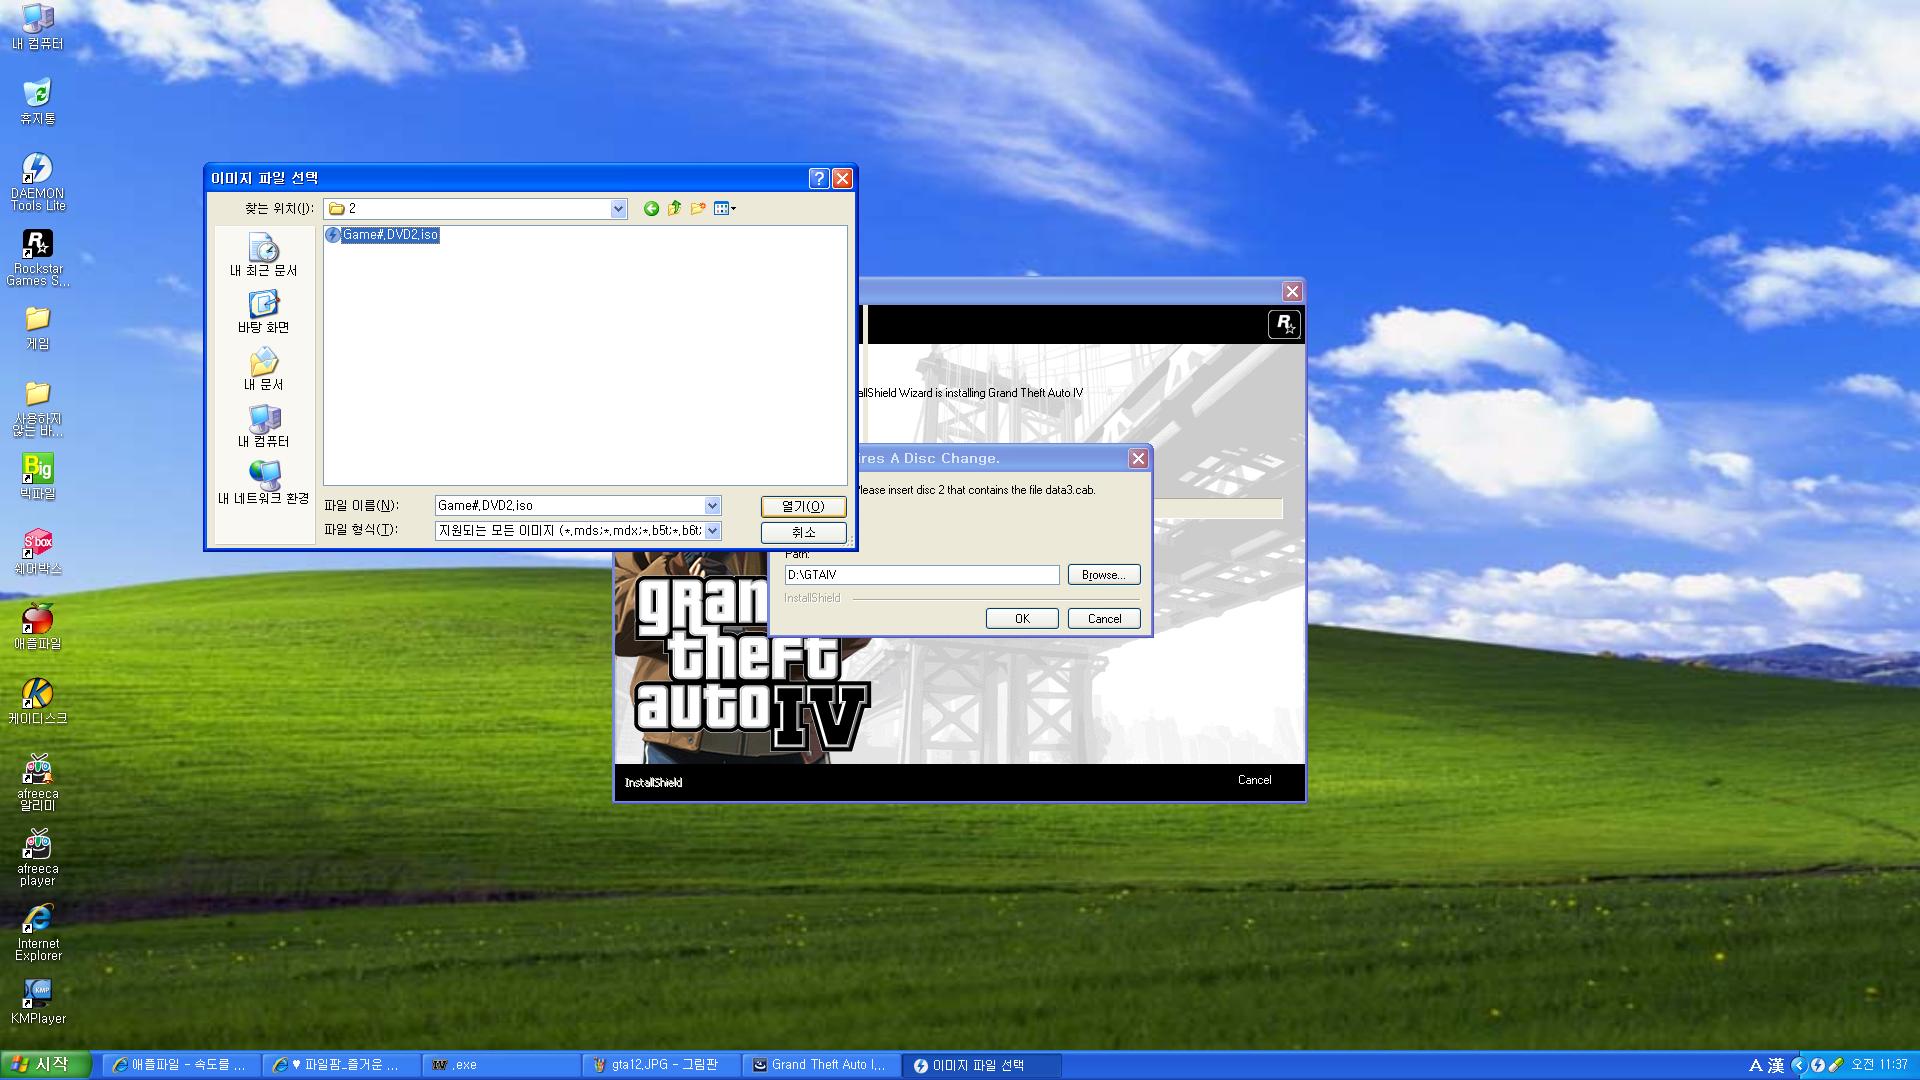This screenshot has width=1920, height=1080.
Task: Go to 내 네트워크 환경 in places bar
Action: pos(264,483)
